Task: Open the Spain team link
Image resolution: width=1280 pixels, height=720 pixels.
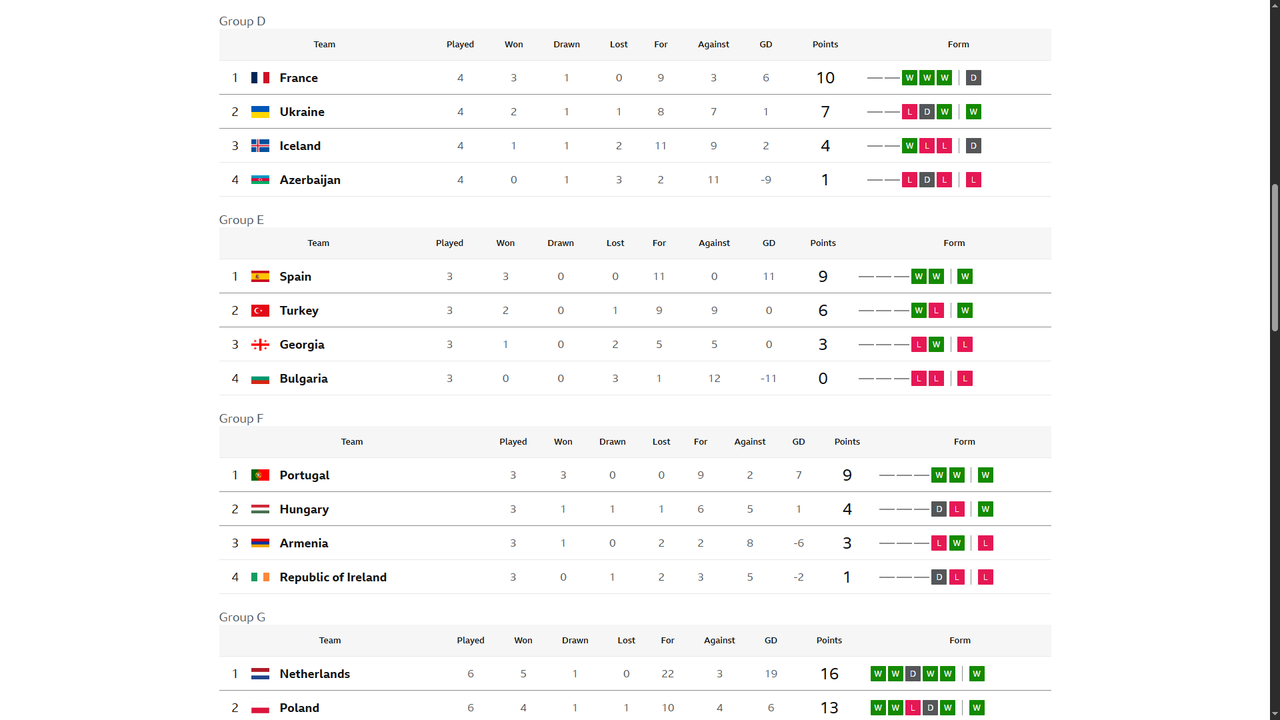Action: point(296,277)
